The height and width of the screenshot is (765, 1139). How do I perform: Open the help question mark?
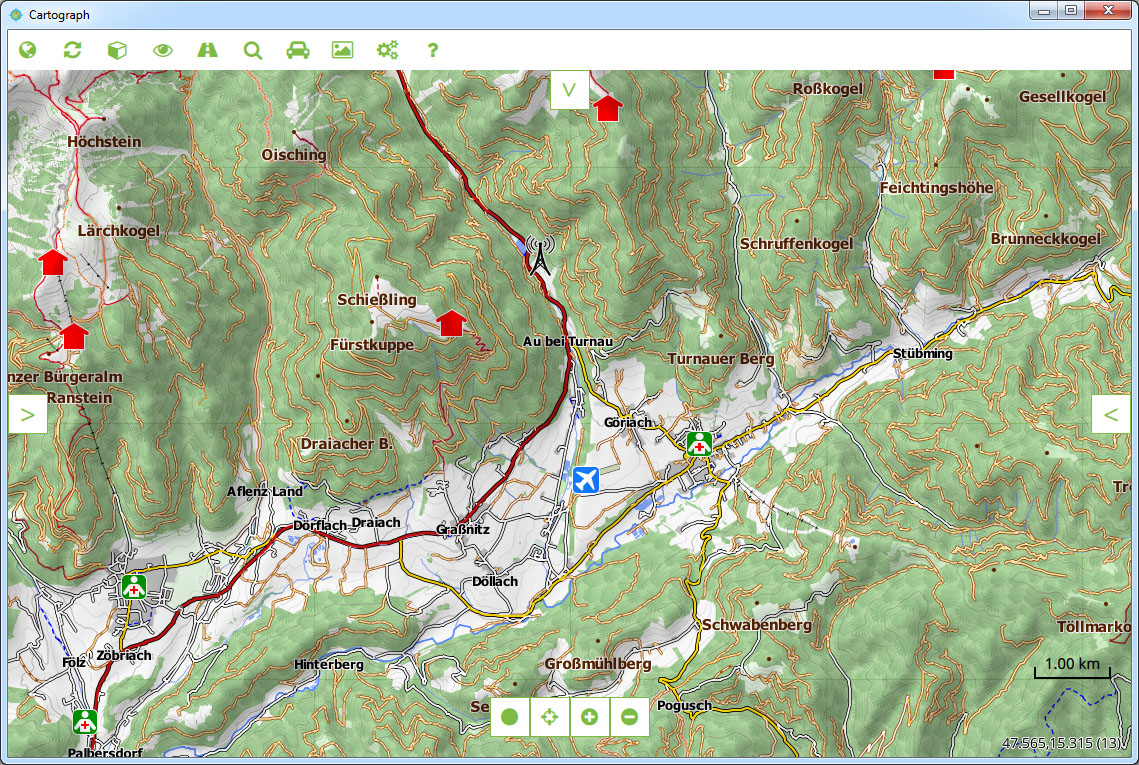point(432,49)
